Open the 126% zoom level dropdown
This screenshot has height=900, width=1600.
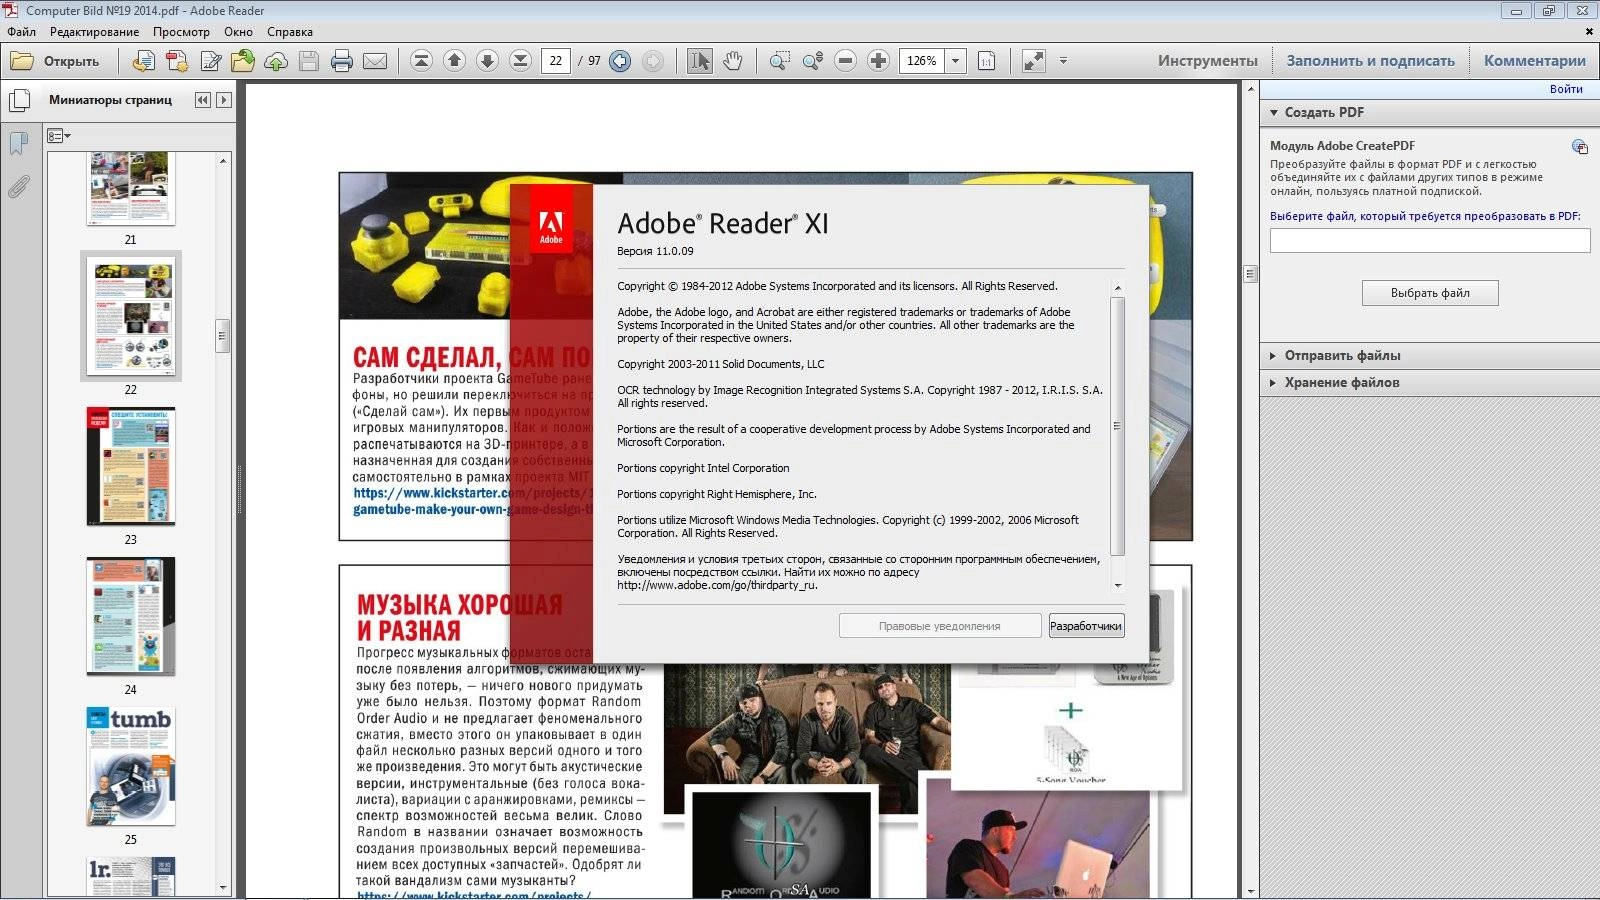[955, 61]
